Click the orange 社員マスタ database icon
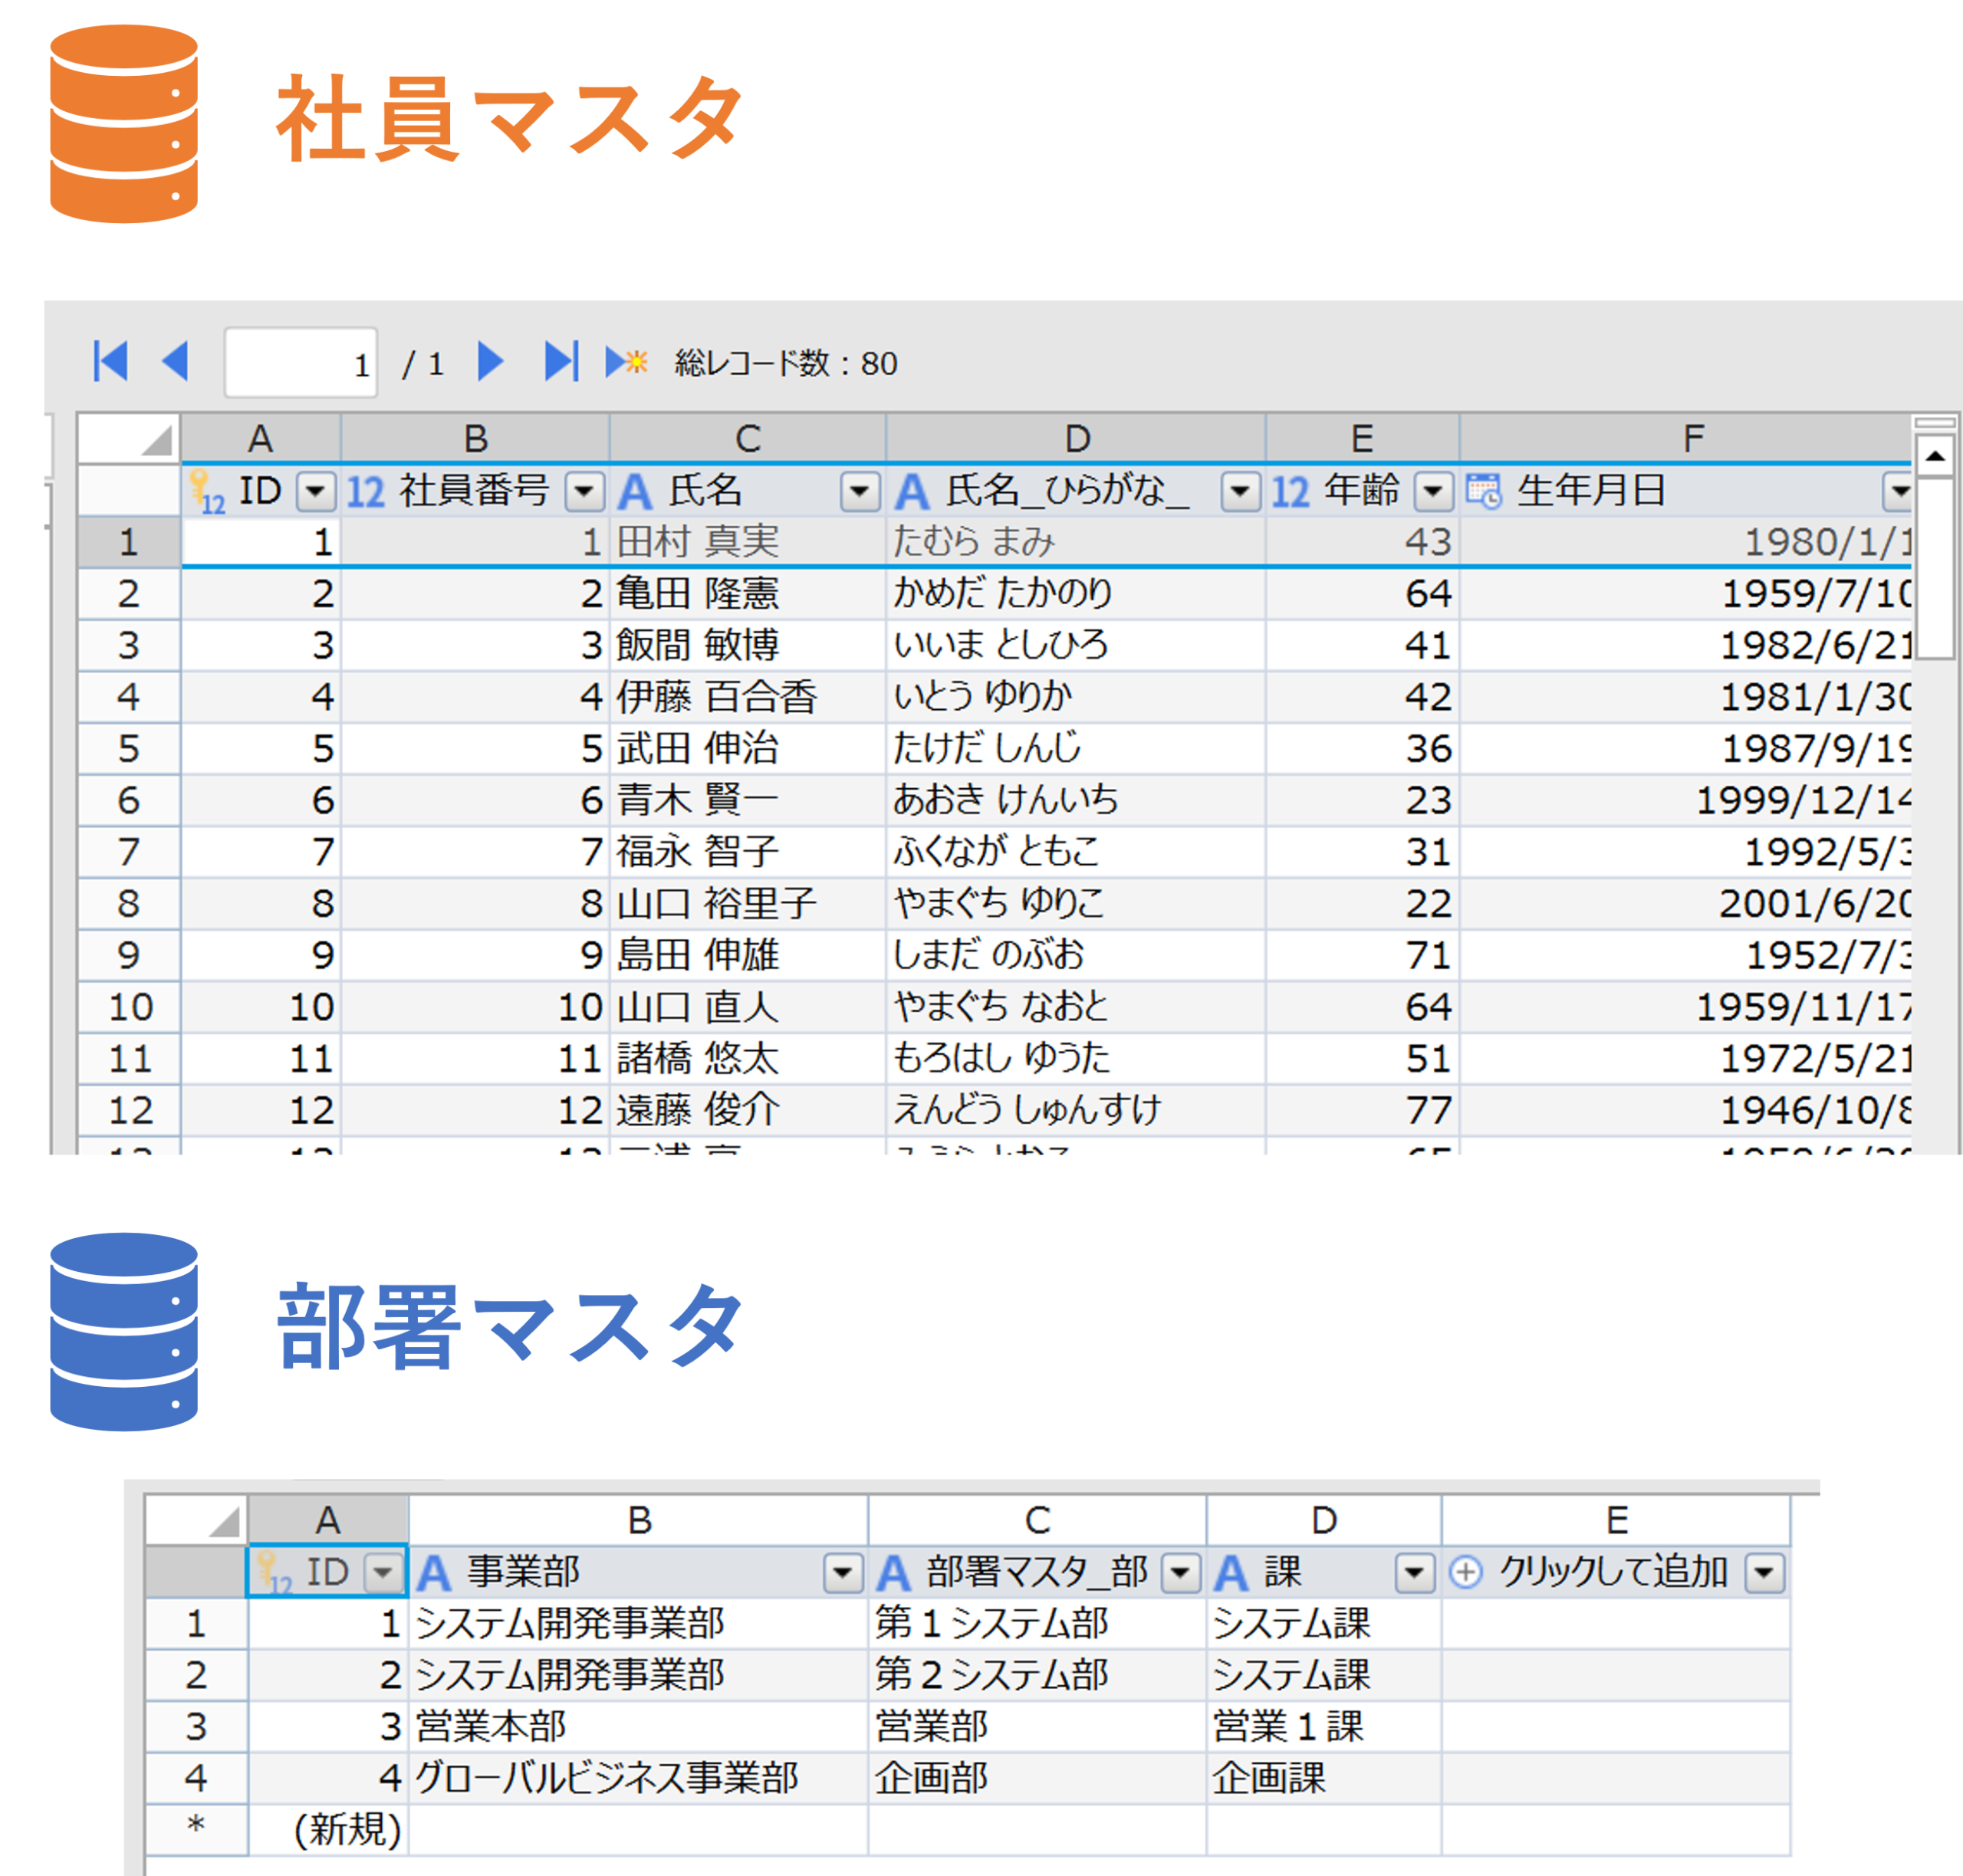Image resolution: width=1963 pixels, height=1876 pixels. click(x=123, y=124)
